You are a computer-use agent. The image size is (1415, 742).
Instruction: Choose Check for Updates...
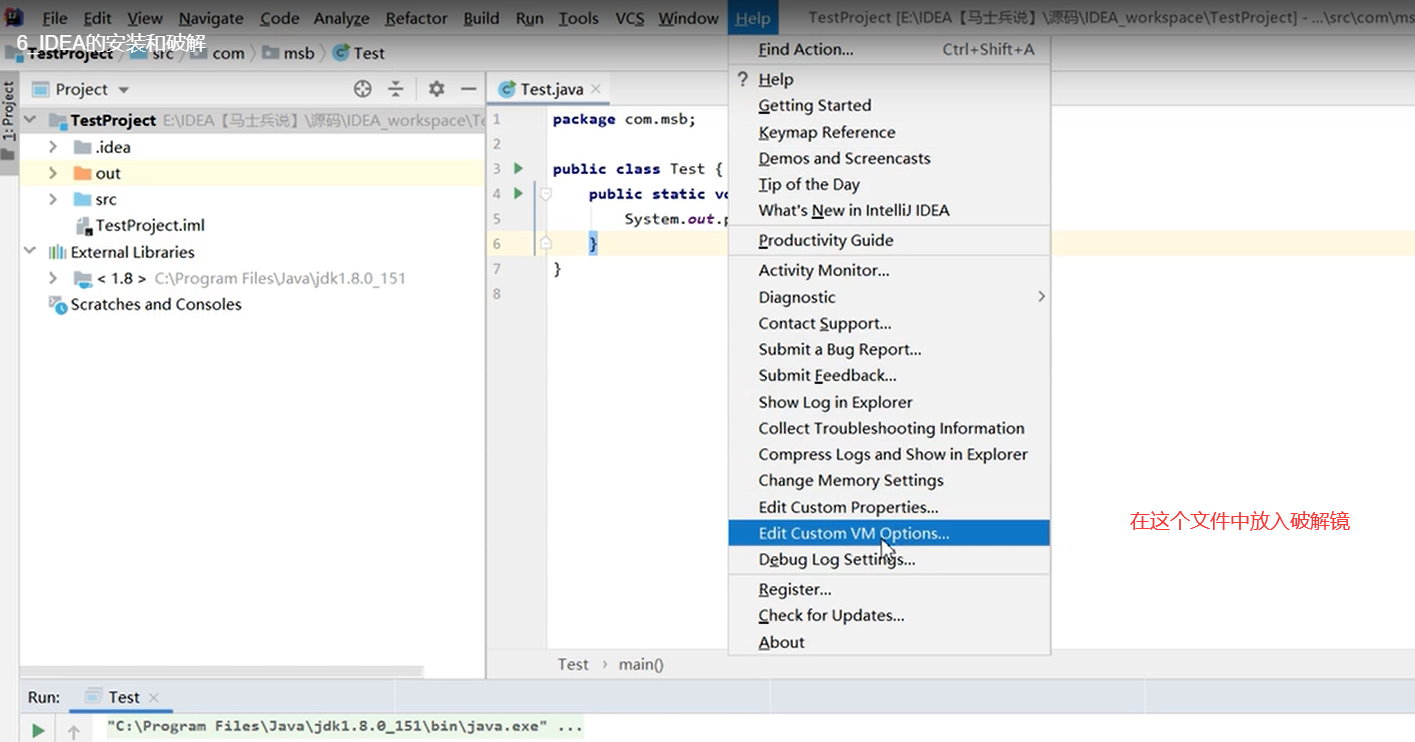(889, 615)
